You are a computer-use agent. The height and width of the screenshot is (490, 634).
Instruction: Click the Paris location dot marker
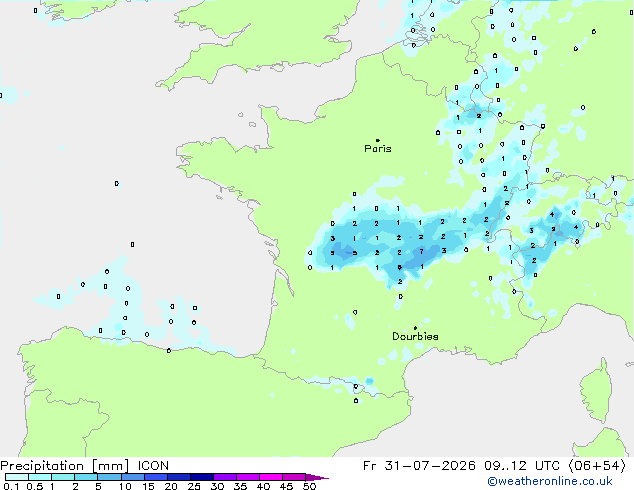[378, 140]
